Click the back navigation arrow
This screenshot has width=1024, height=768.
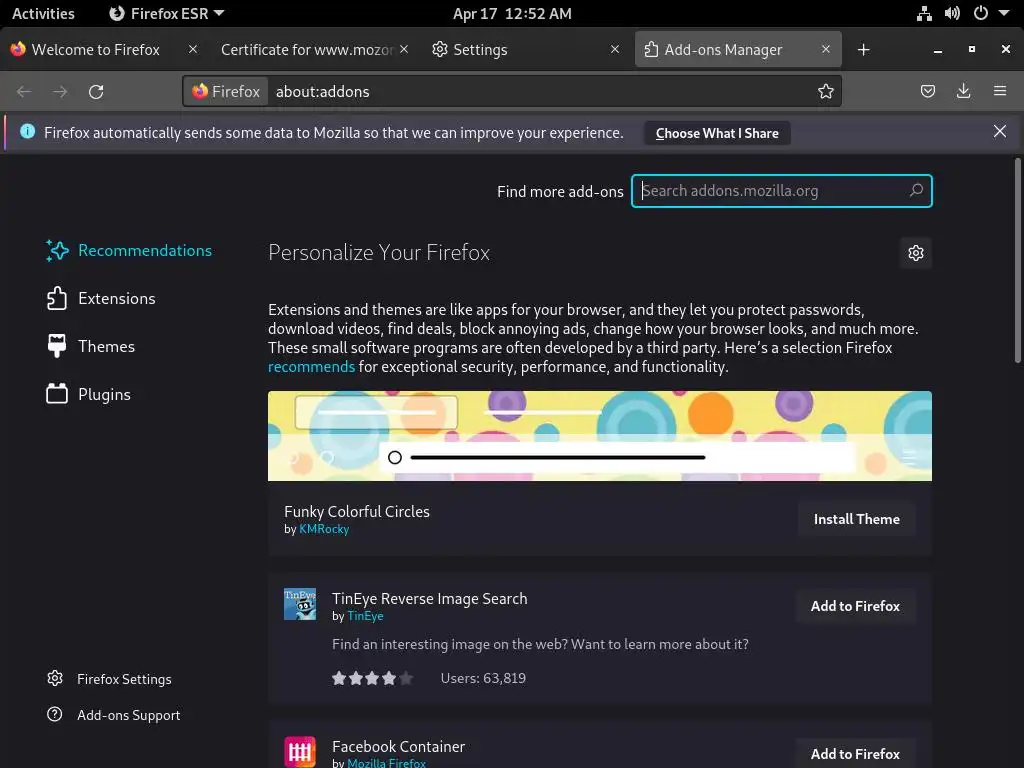click(24, 91)
